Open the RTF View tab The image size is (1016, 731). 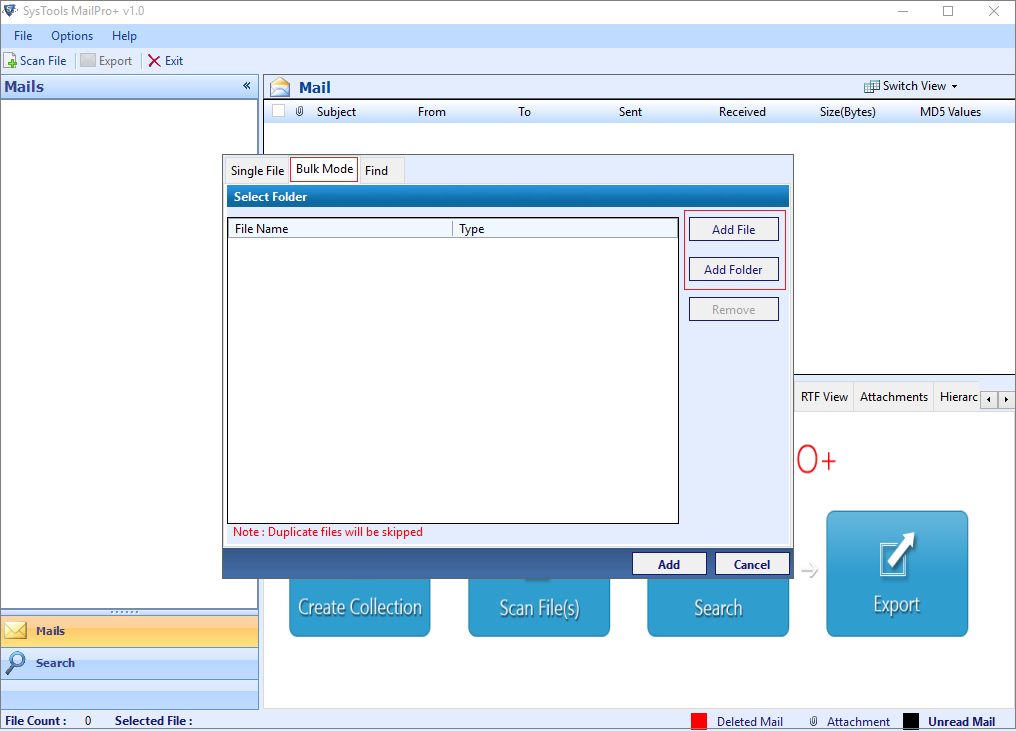click(824, 397)
